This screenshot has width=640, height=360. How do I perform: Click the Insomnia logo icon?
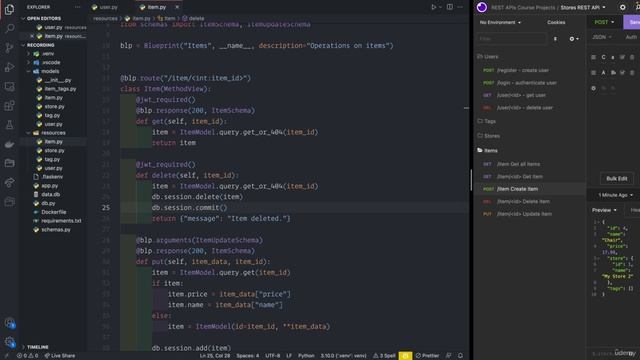click(x=482, y=7)
